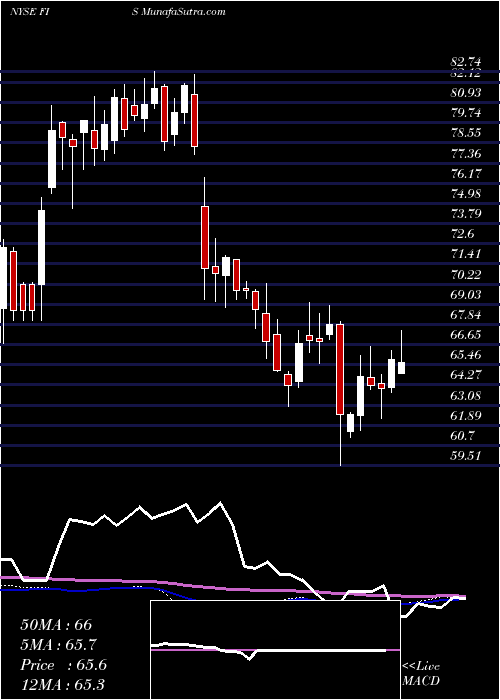The height and width of the screenshot is (700, 500).
Task: Click the 59.51 price level label
Action: pyautogui.click(x=467, y=456)
